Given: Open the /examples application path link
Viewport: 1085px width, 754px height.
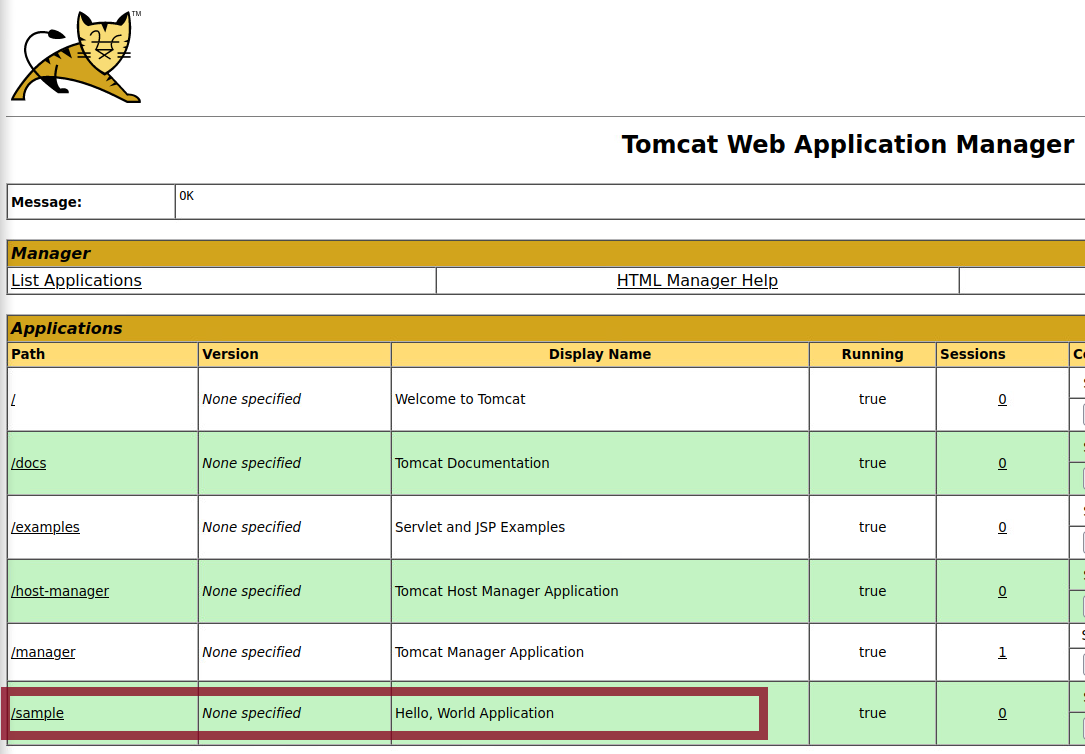Looking at the screenshot, I should coord(45,527).
